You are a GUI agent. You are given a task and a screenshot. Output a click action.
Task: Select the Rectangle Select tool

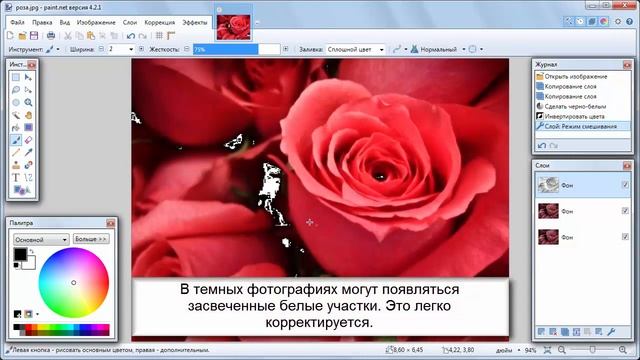point(16,77)
